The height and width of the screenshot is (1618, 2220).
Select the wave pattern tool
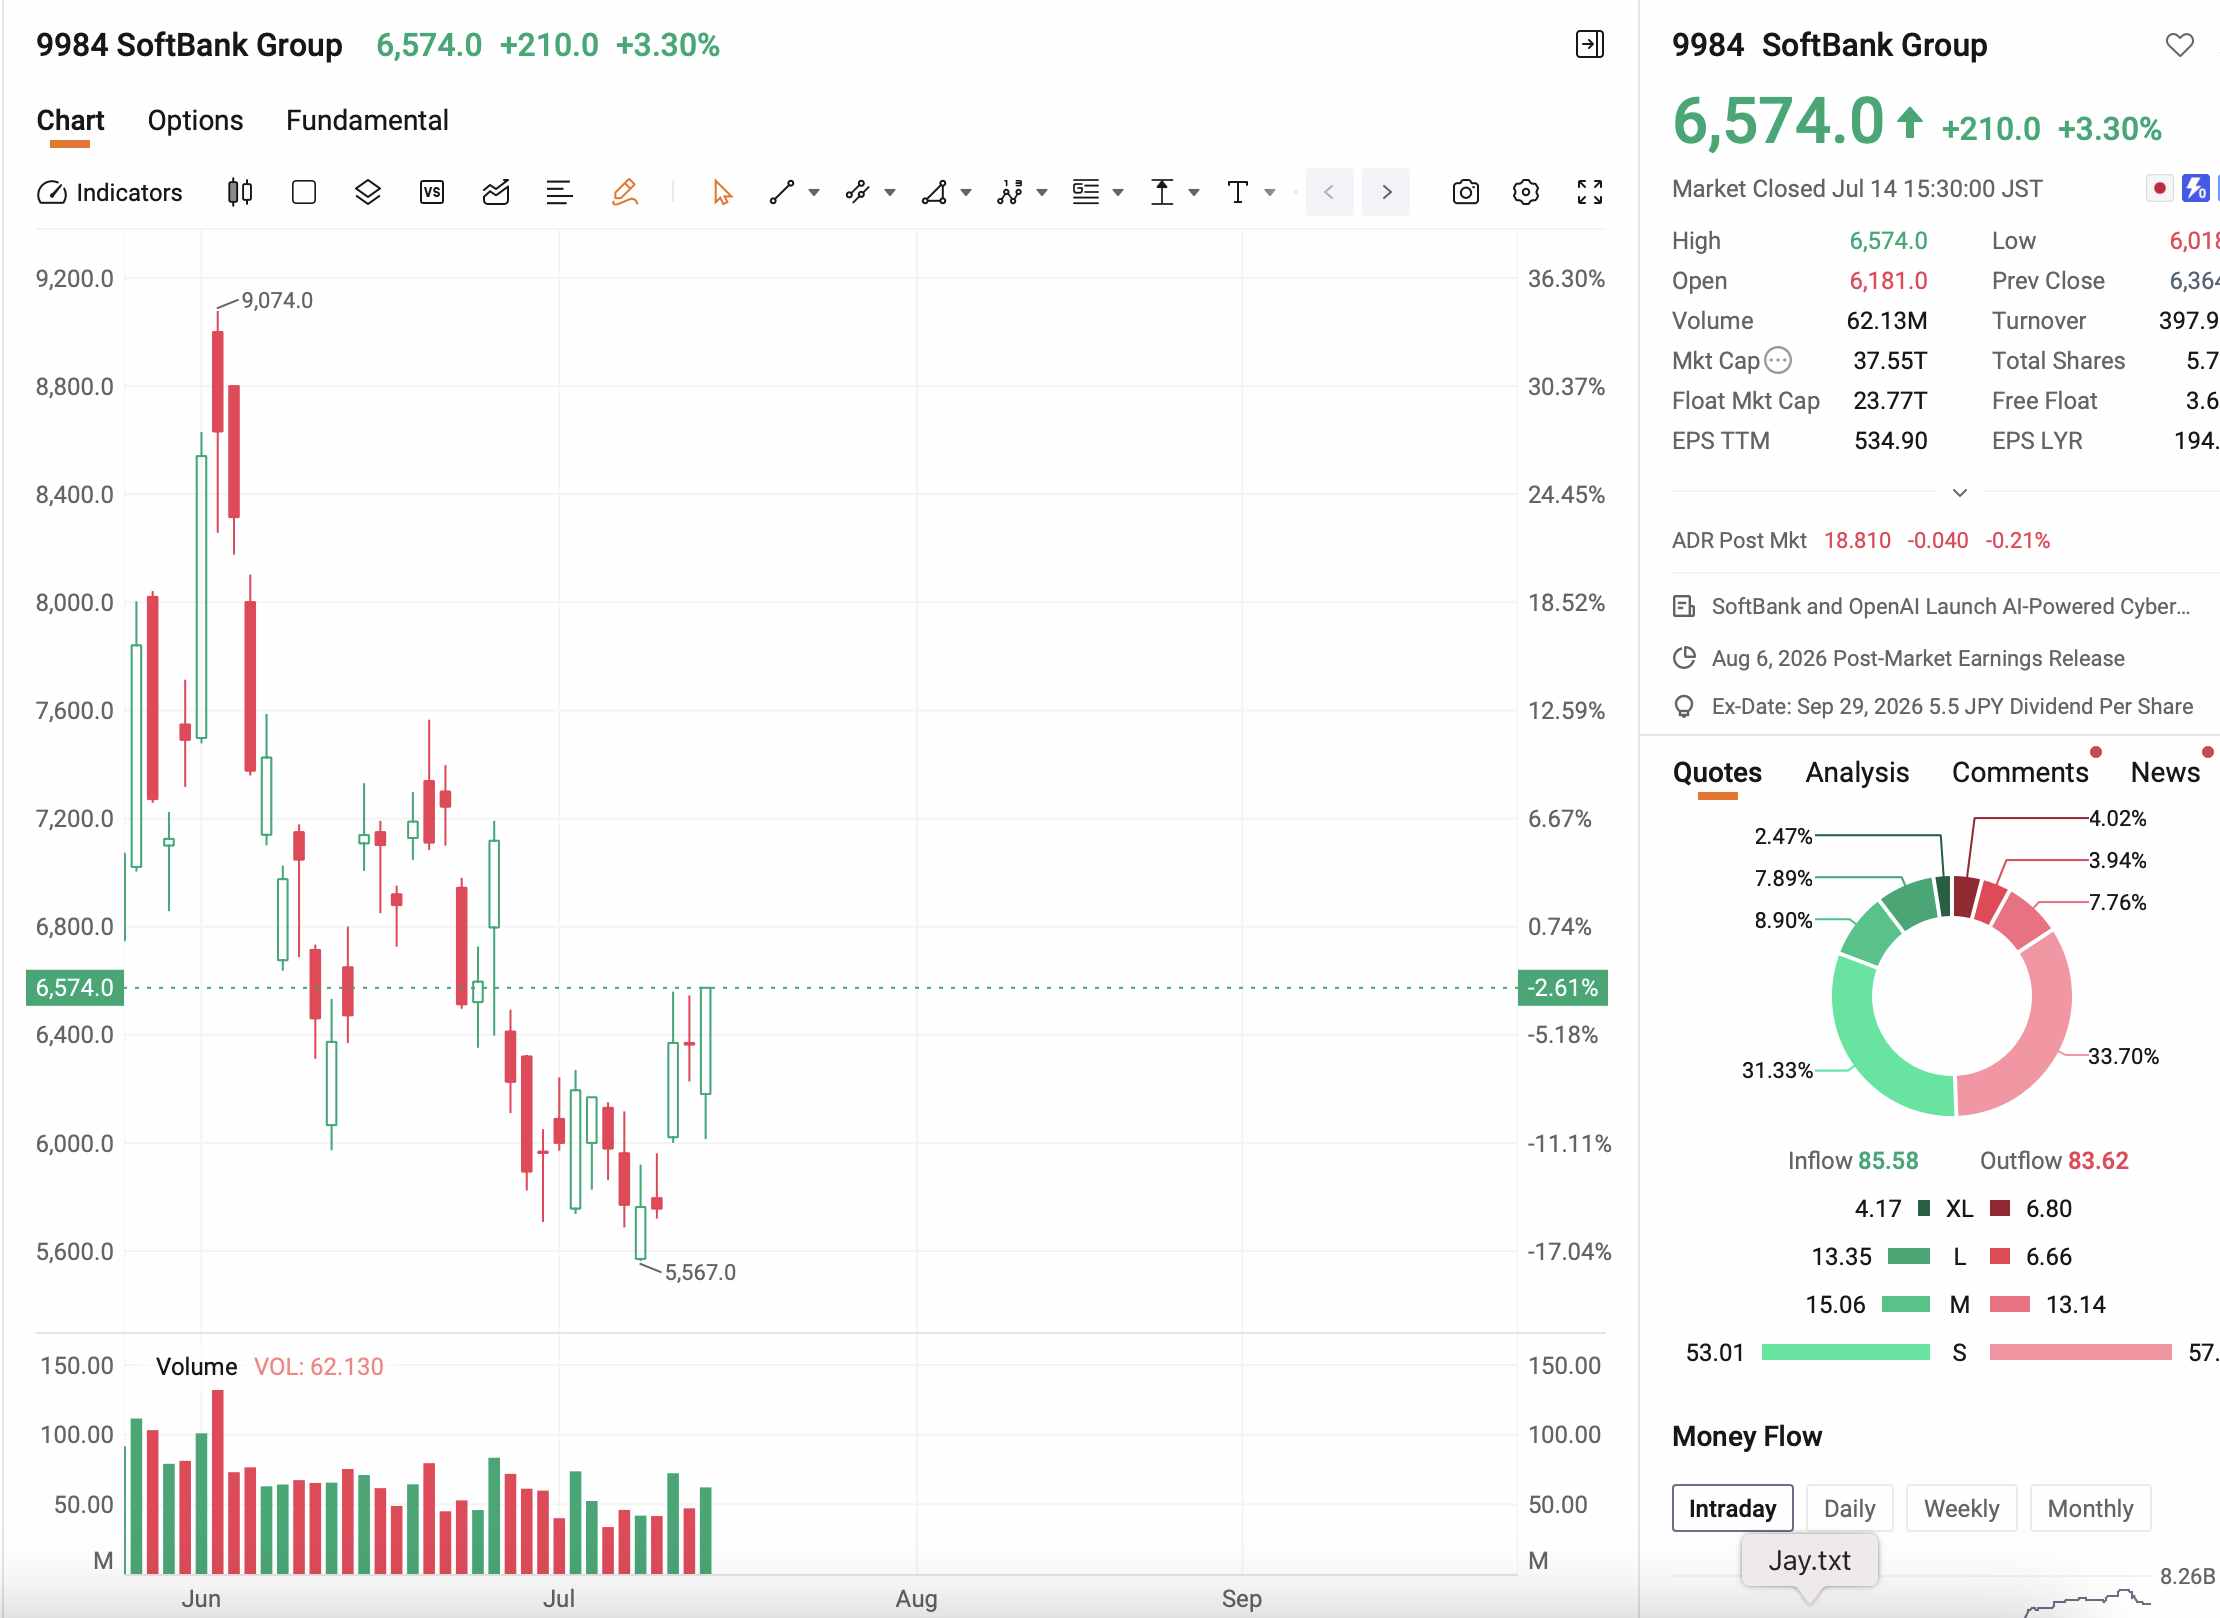point(1010,192)
